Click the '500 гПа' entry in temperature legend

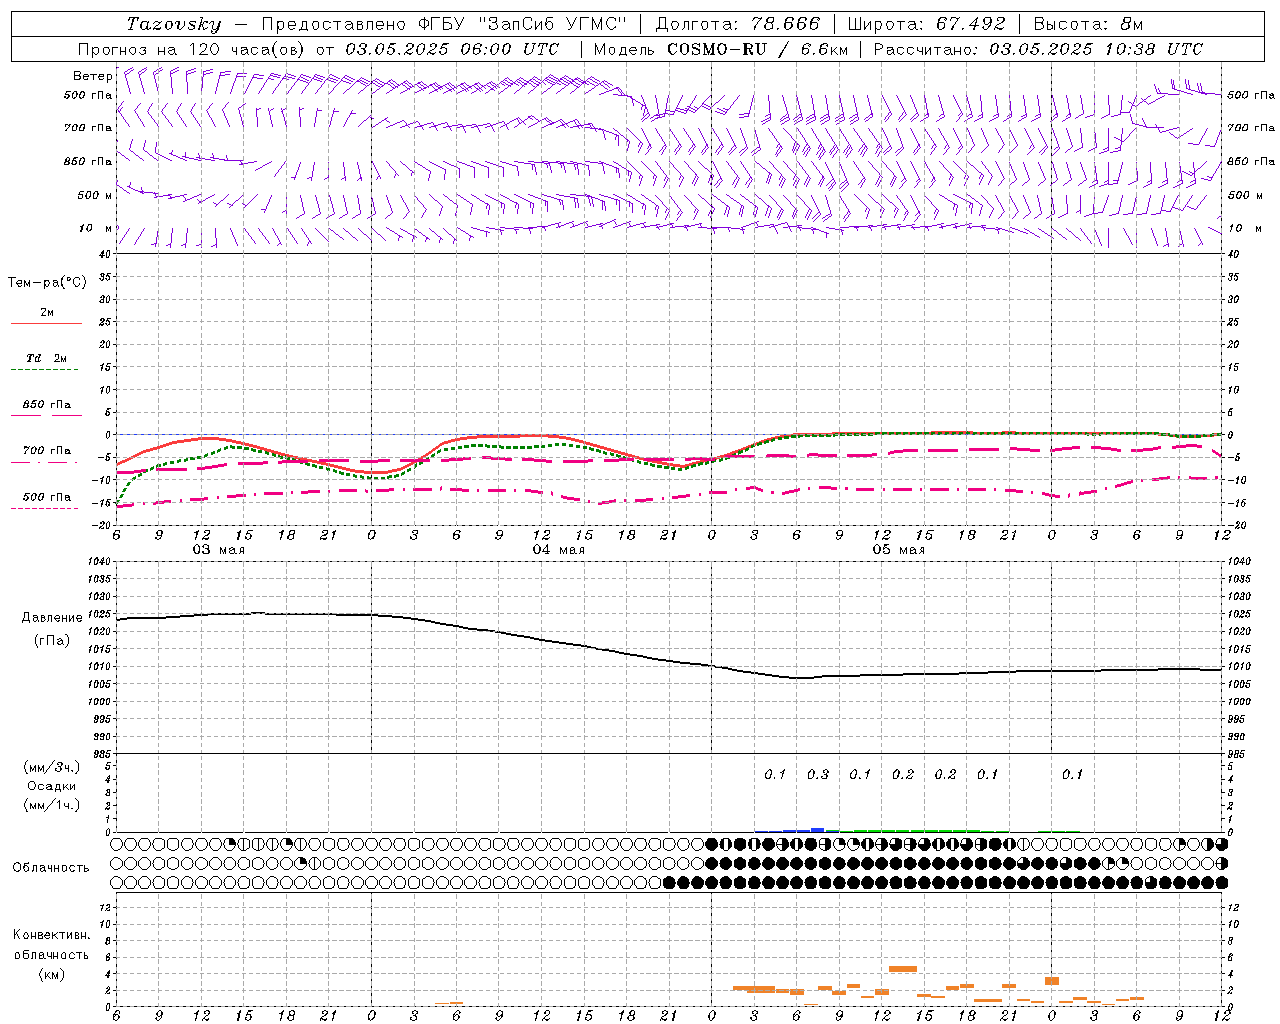click(x=47, y=497)
